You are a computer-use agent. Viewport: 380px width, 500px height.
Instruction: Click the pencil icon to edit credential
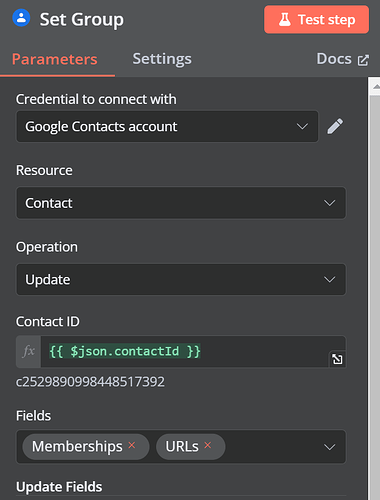pyautogui.click(x=335, y=126)
